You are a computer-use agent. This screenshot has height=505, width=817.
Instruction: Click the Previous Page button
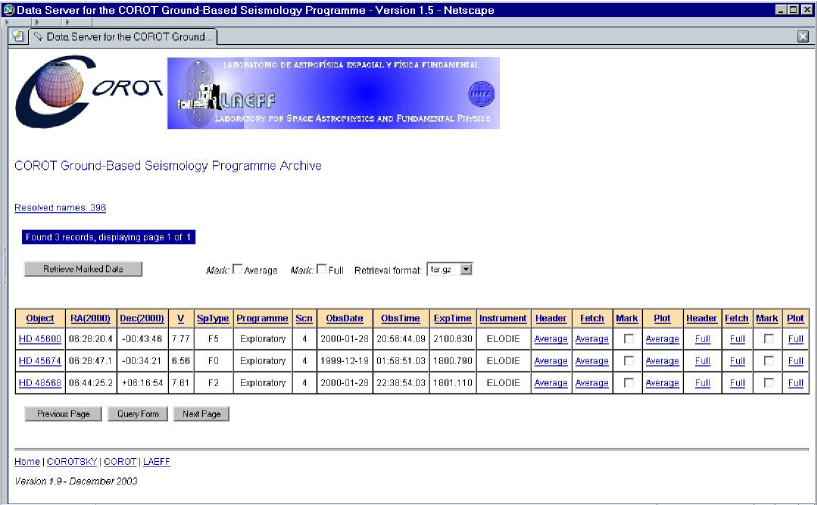(63, 414)
